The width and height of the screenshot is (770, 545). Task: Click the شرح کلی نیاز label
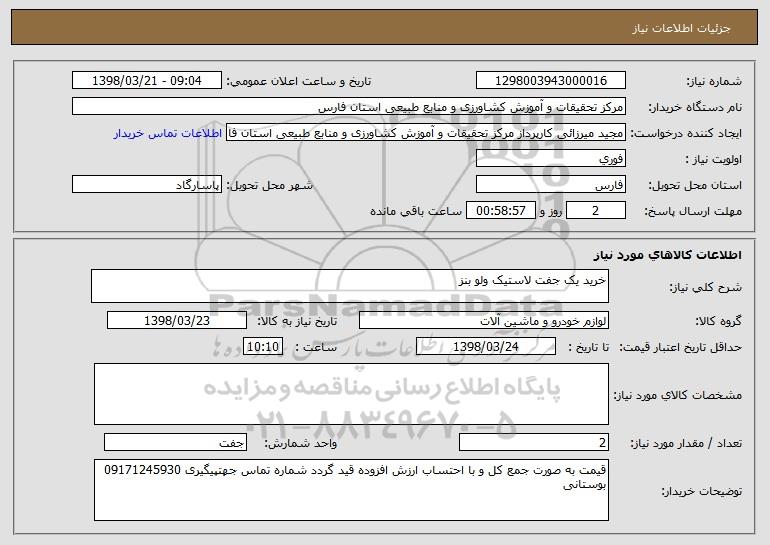tap(706, 287)
